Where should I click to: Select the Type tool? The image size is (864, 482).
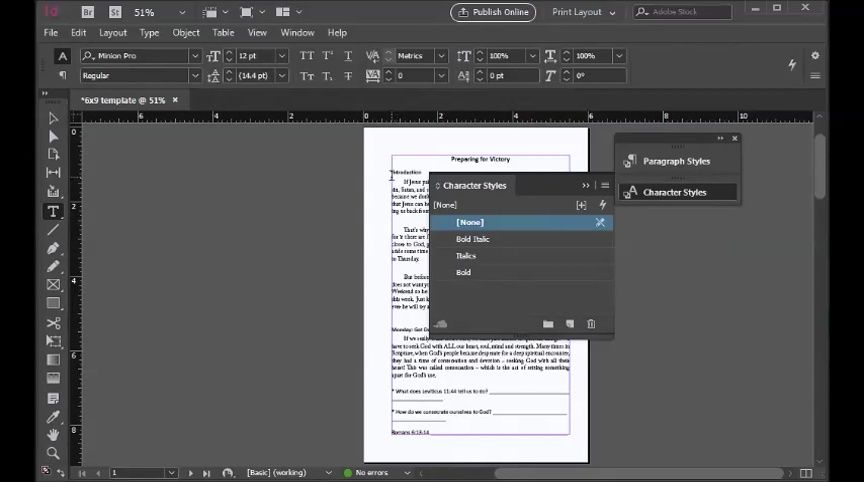point(53,212)
